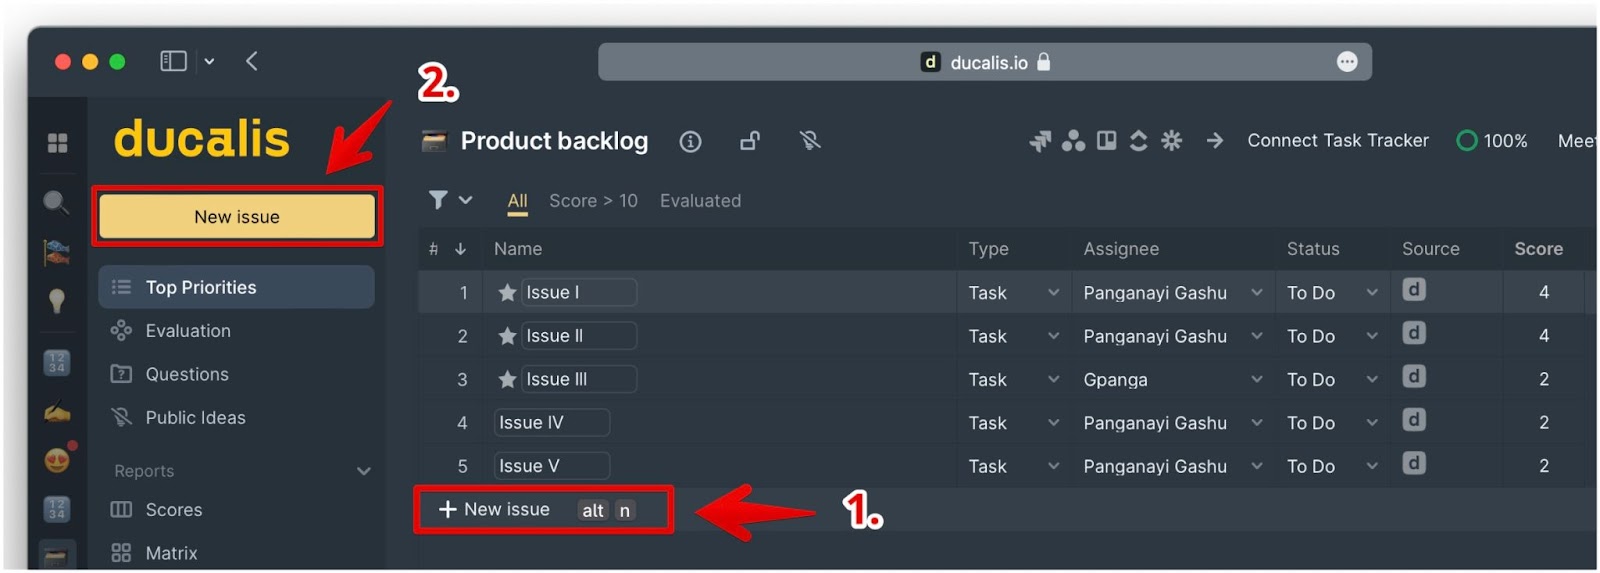The image size is (1600, 573).
Task: Open the browser sidebar toggle icon
Action: tap(173, 61)
